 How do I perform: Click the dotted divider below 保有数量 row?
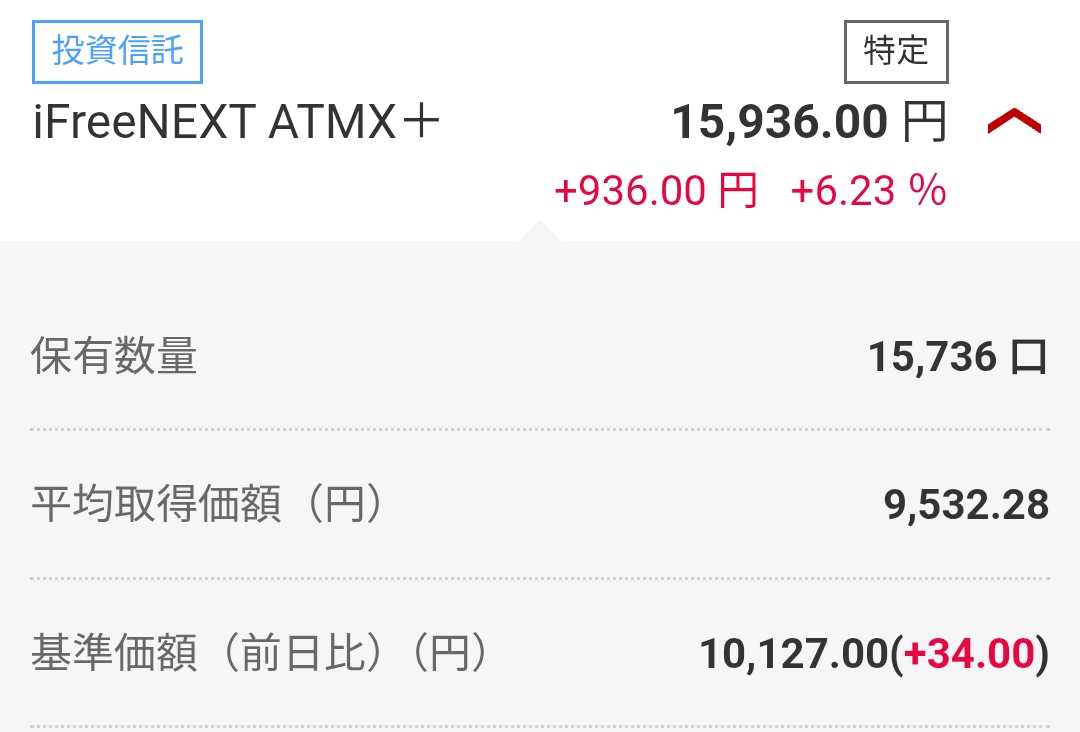540,429
